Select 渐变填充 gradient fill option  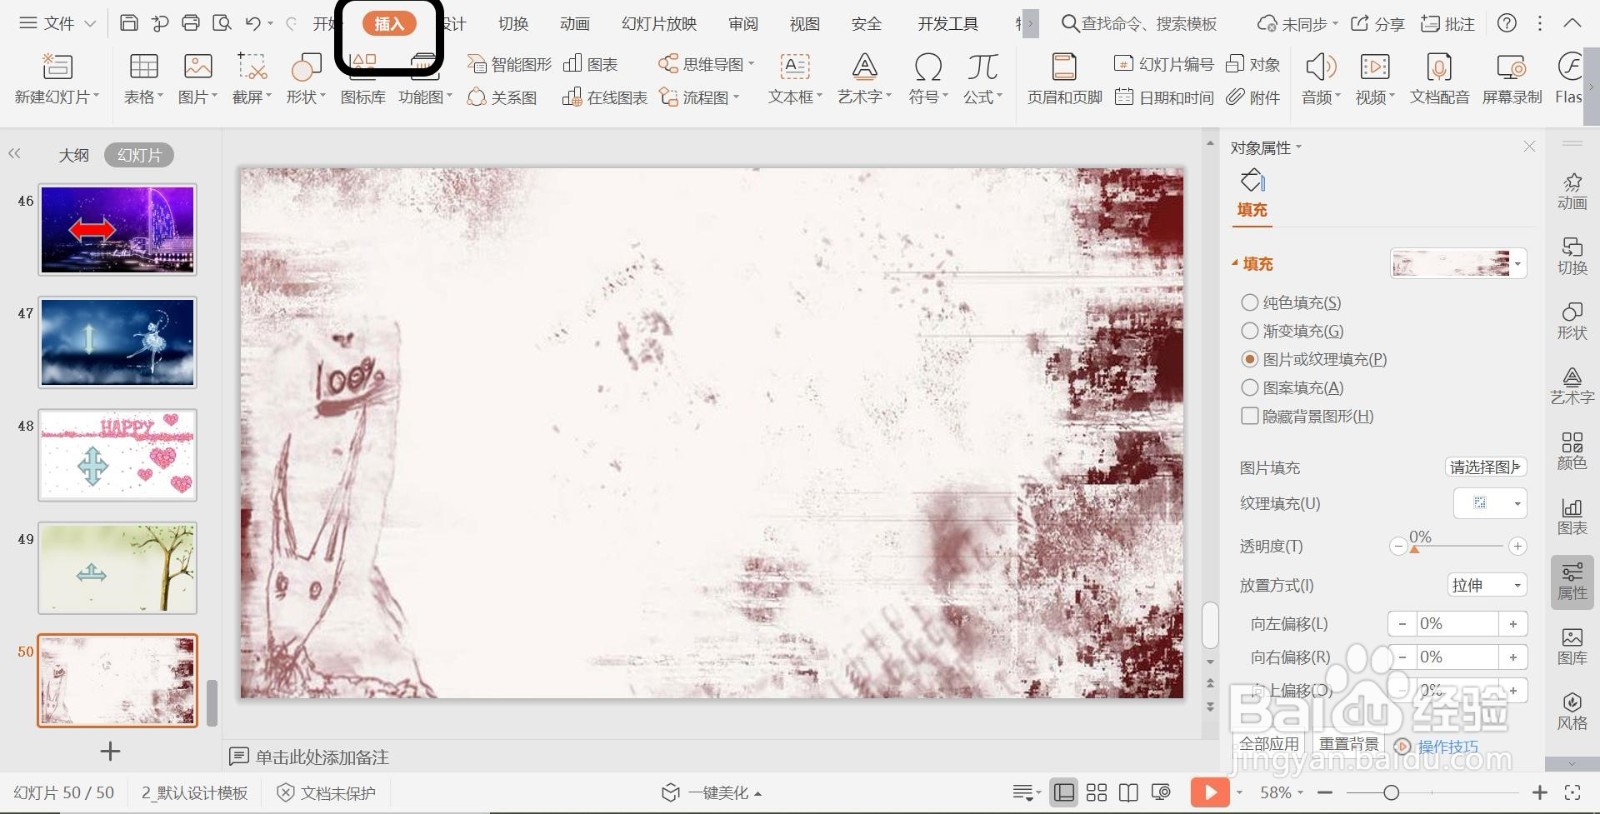pyautogui.click(x=1249, y=331)
